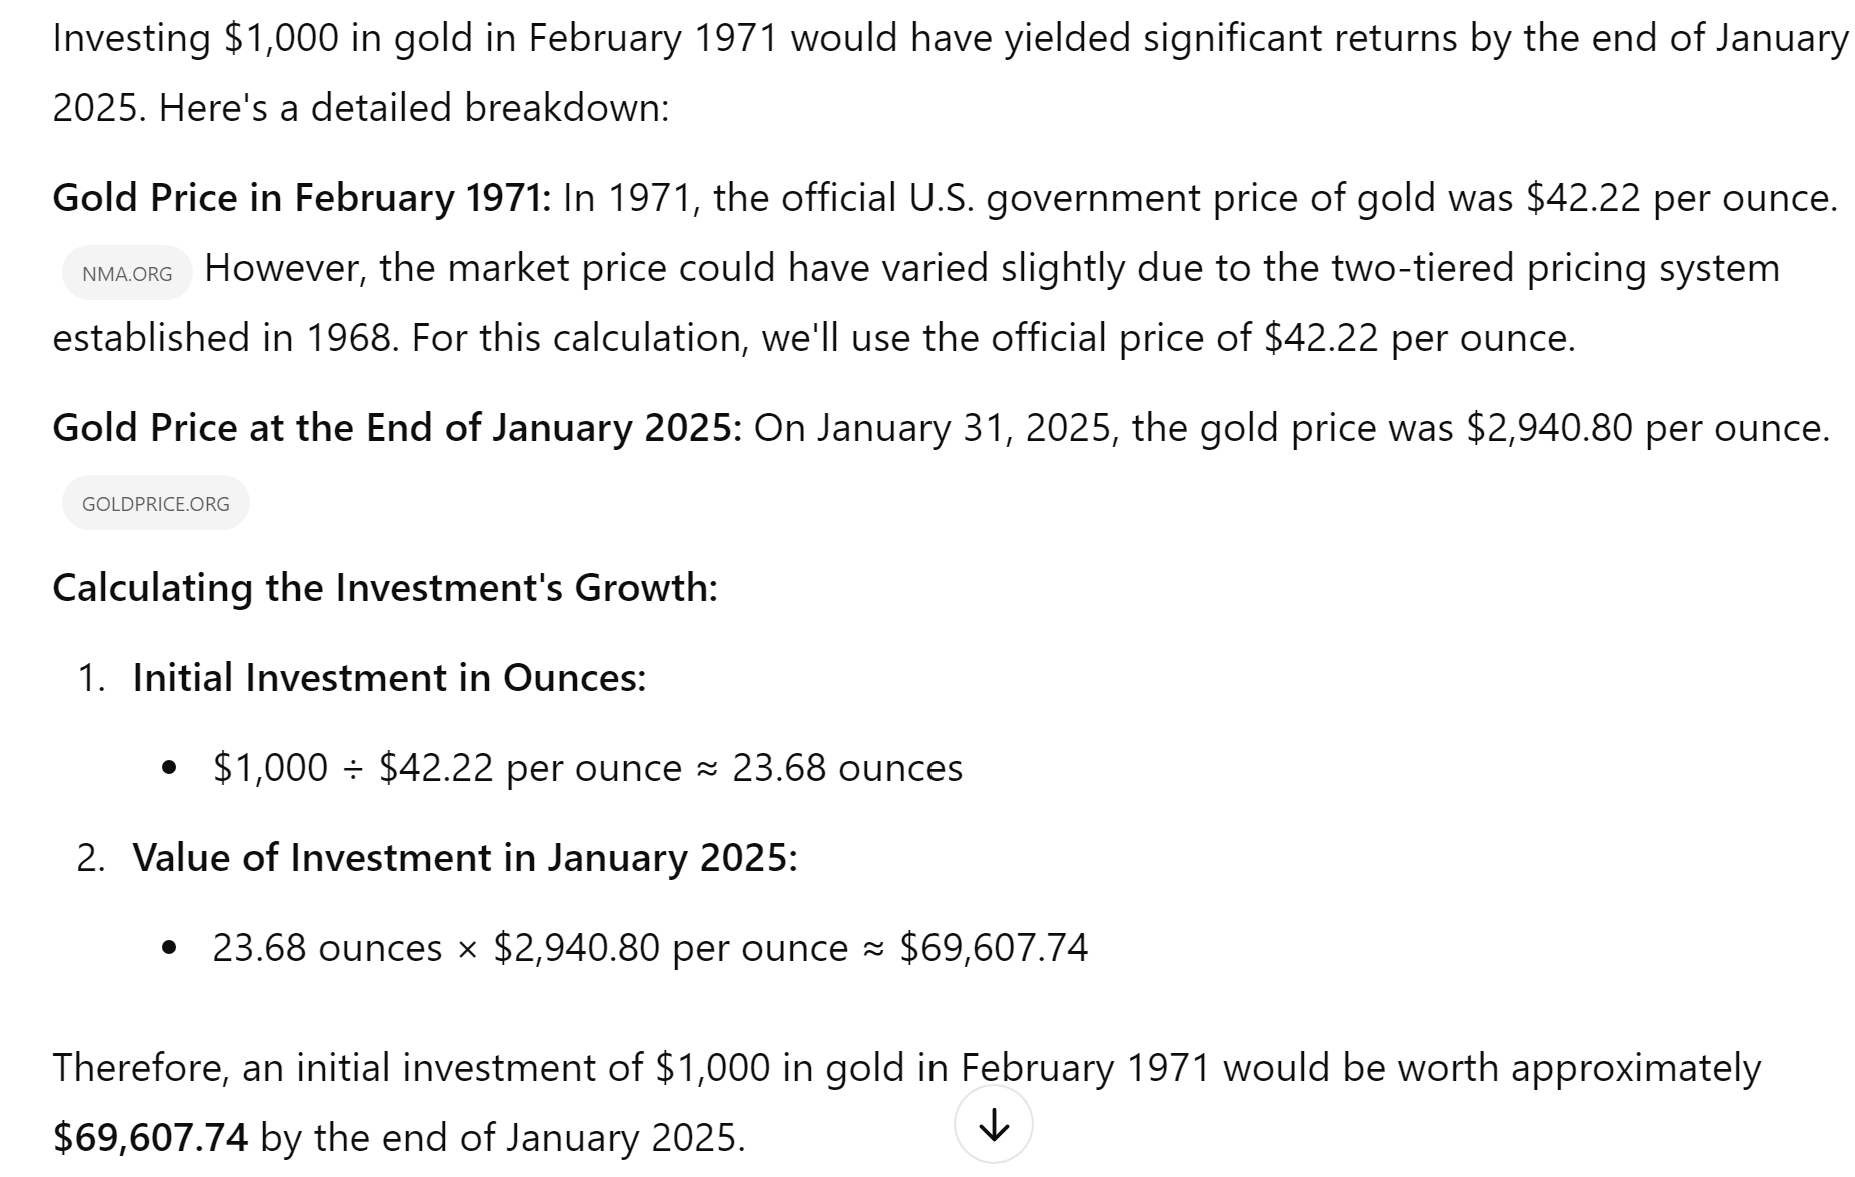Click the '$1,000 ÷ $42.22 per ounce' calculation line

(588, 768)
